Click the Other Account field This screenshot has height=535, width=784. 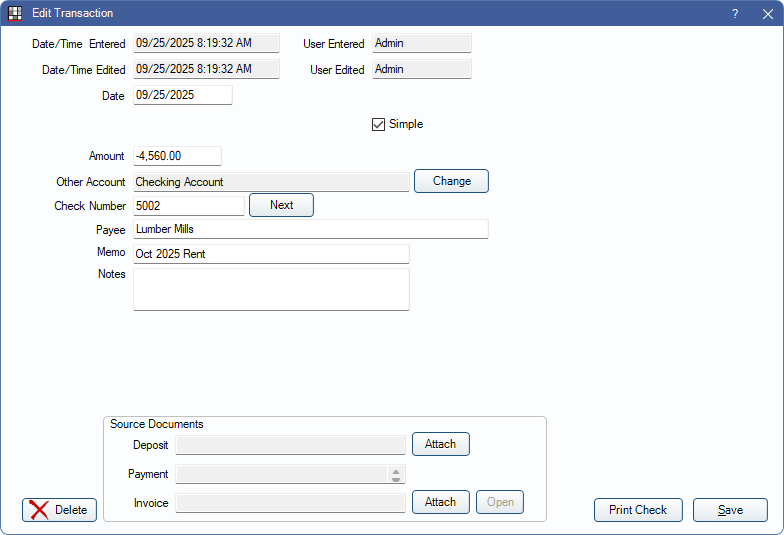(271, 182)
